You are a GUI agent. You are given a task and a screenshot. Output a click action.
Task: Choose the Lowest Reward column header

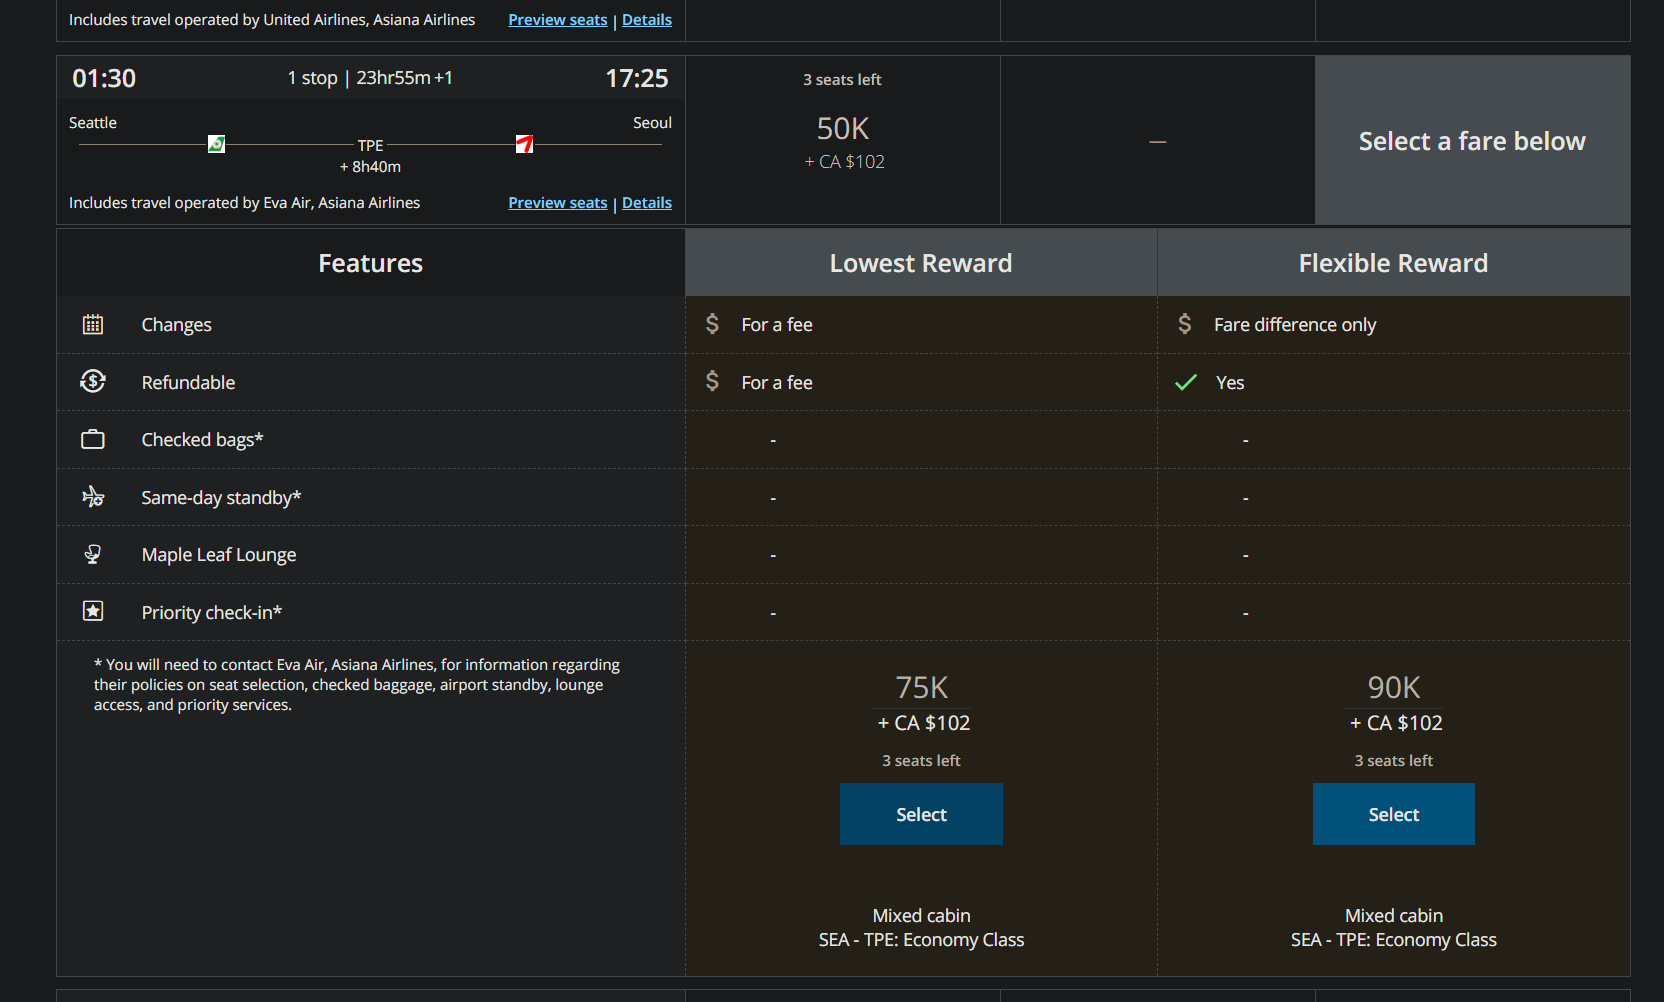point(921,263)
